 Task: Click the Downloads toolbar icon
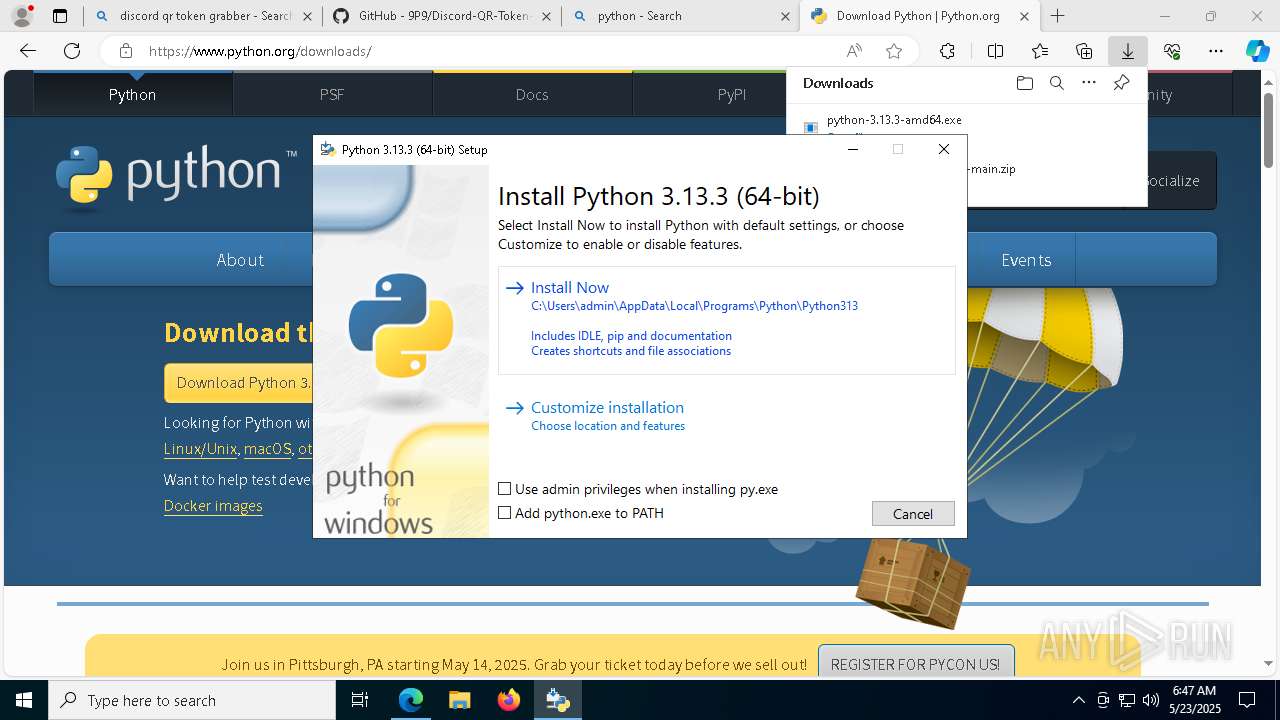coord(1128,51)
